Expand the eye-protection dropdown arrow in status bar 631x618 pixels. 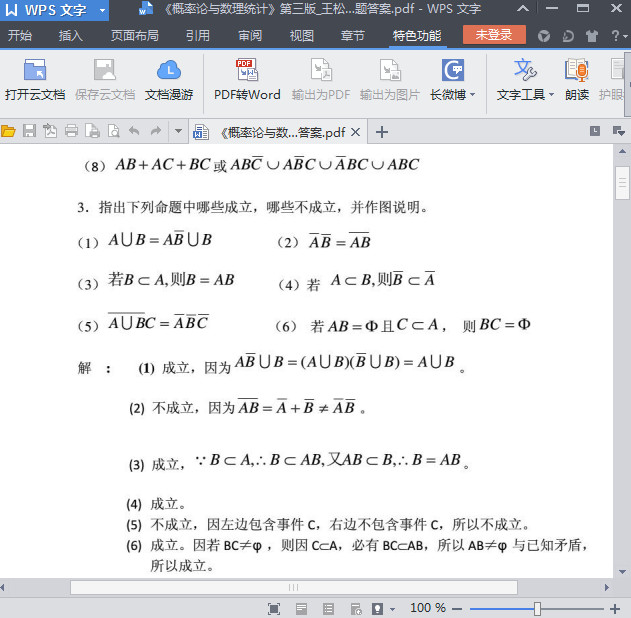pos(392,610)
